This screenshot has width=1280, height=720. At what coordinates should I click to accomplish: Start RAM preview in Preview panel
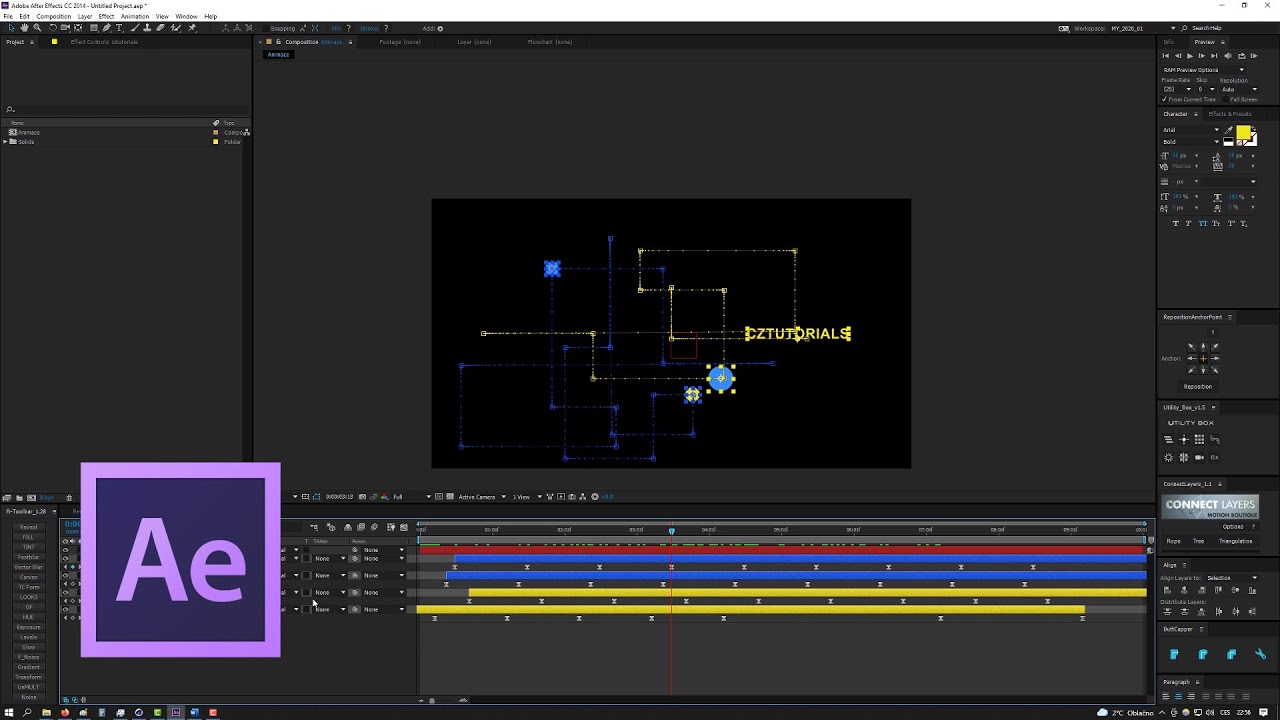pyautogui.click(x=1254, y=56)
